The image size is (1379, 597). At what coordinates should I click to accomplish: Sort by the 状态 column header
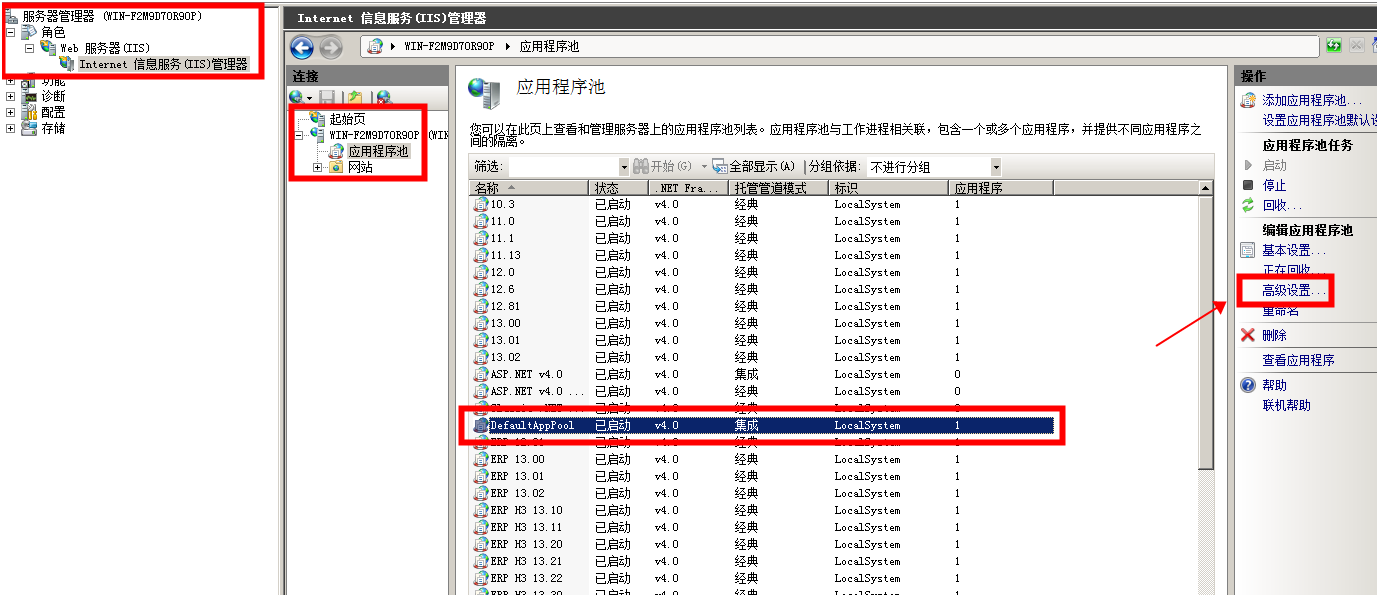619,188
